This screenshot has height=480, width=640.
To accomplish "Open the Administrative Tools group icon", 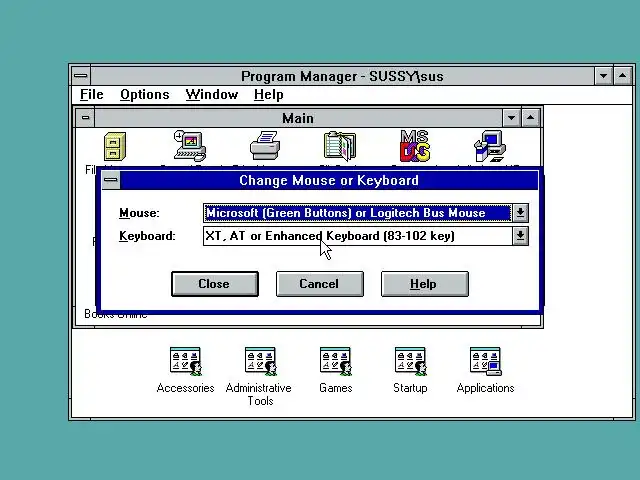I will tap(260, 362).
